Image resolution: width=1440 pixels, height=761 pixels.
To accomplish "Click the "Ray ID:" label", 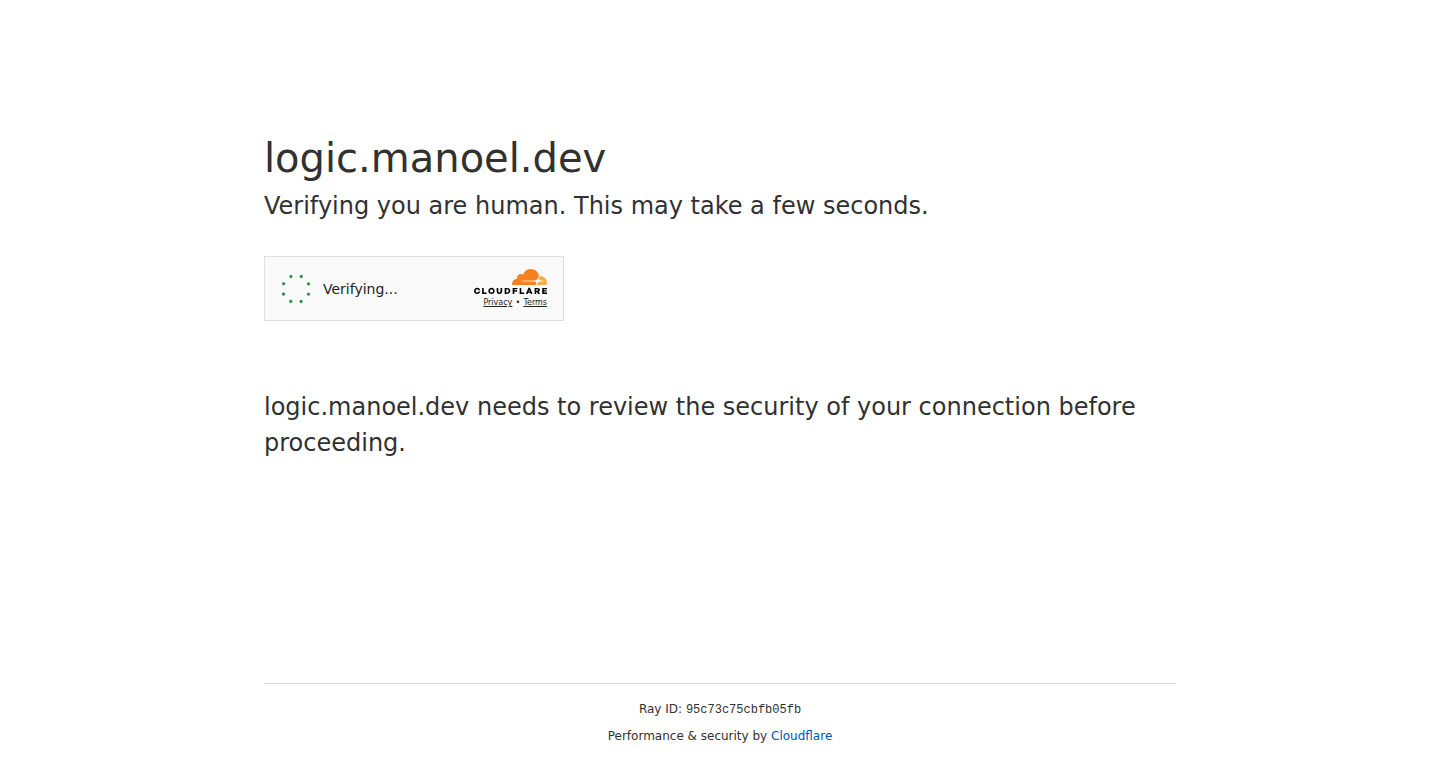I will (660, 710).
